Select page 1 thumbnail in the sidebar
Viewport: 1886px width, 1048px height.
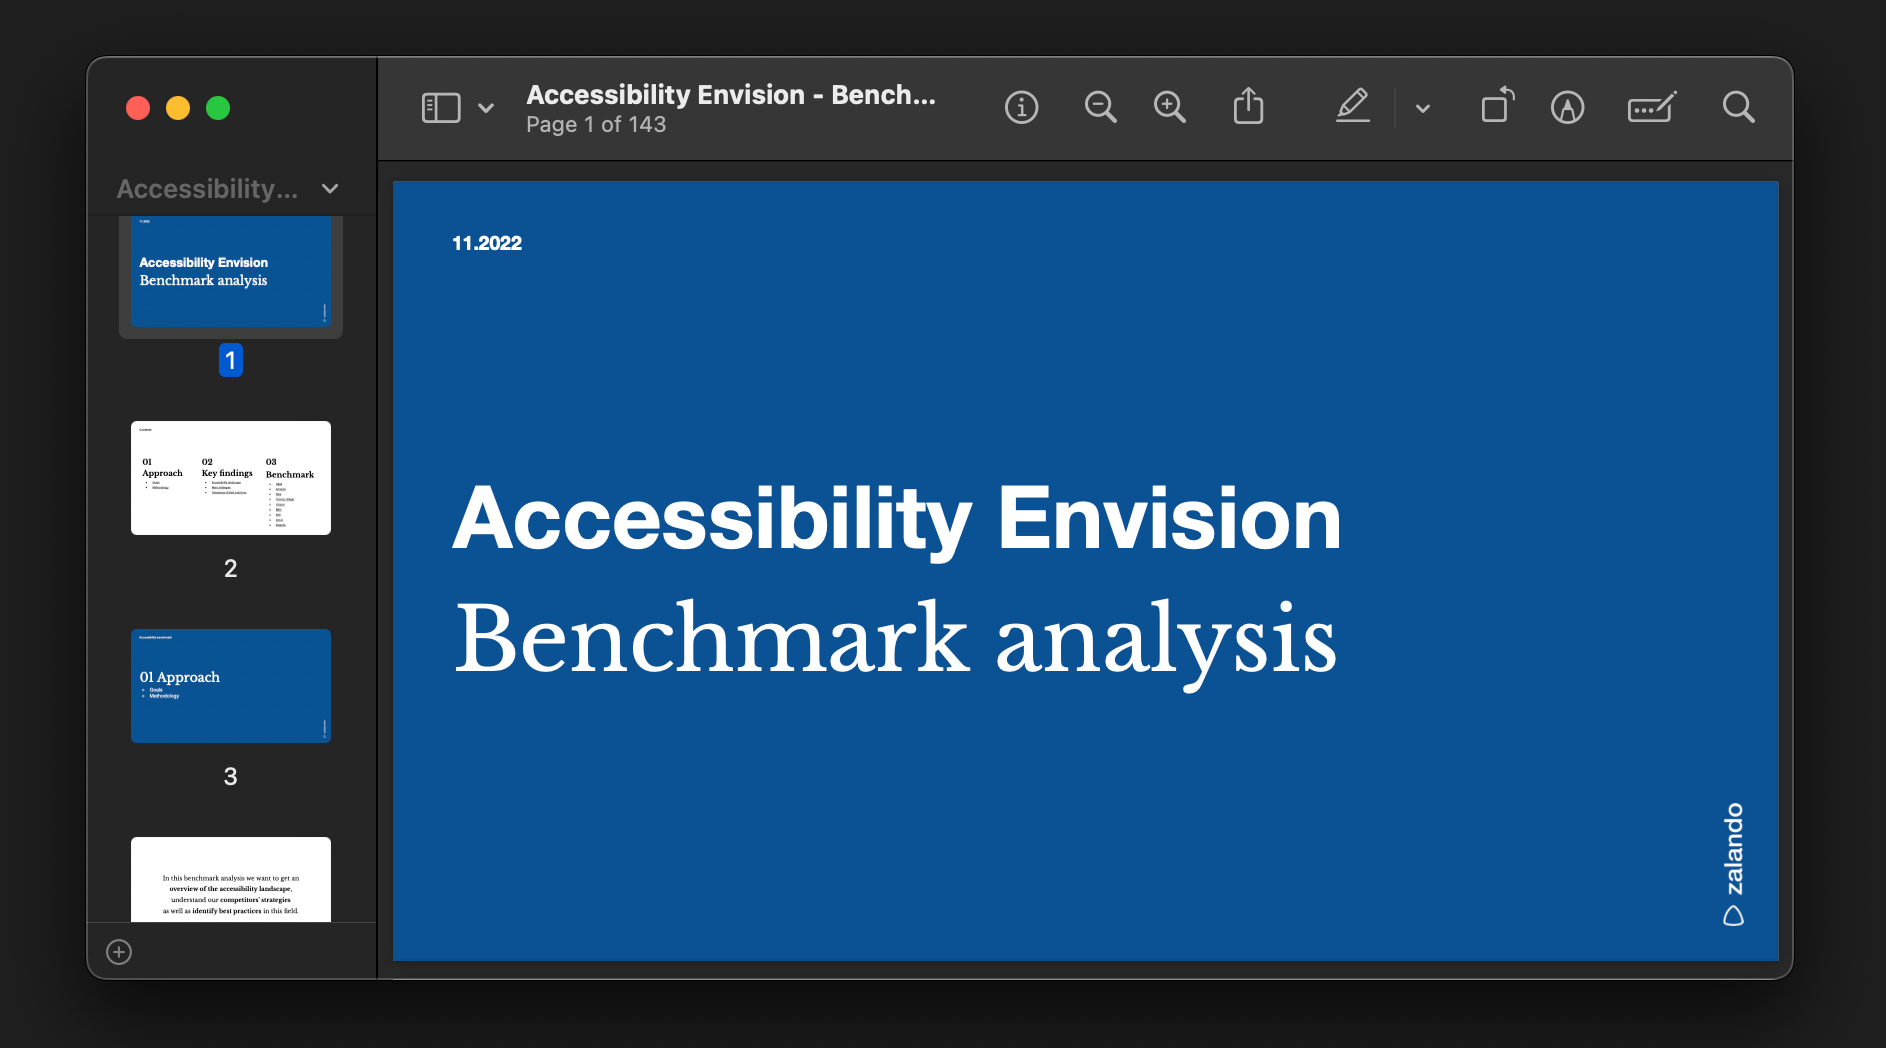[231, 271]
